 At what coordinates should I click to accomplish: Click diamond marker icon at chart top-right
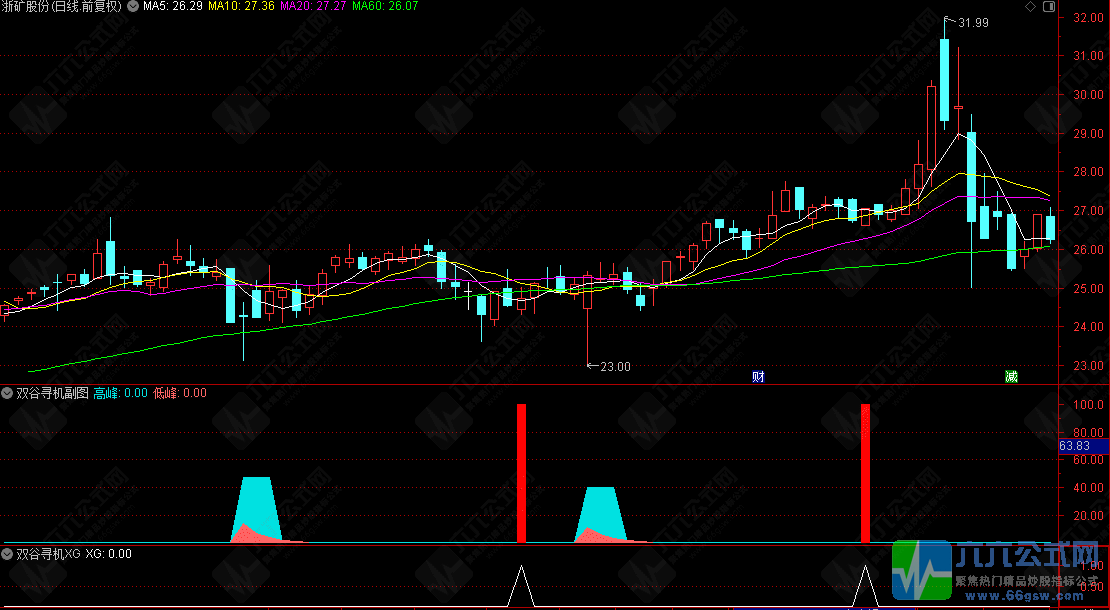point(1031,6)
